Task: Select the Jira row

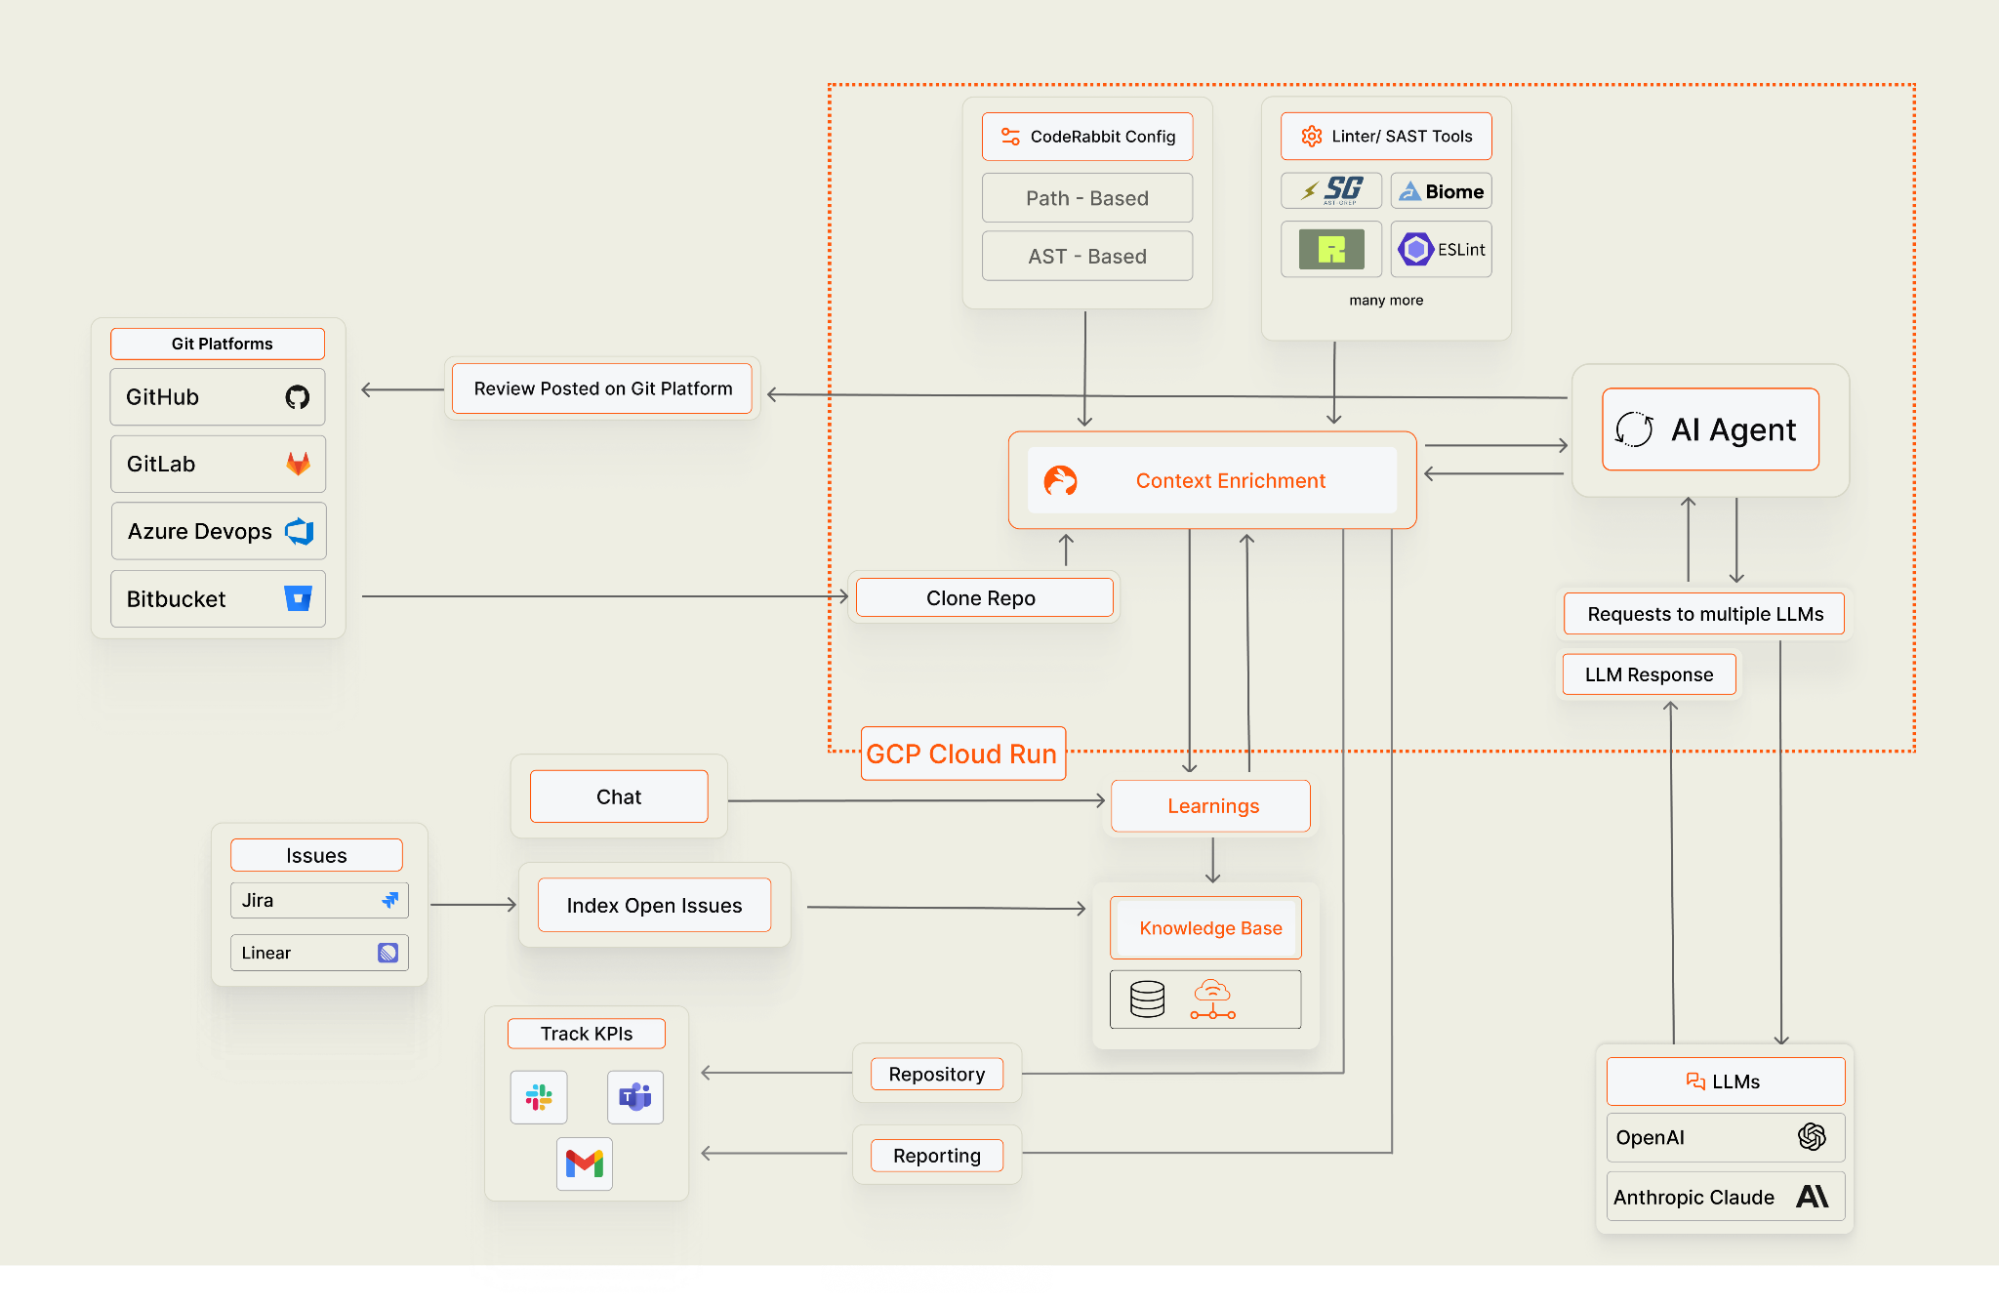Action: click(319, 900)
